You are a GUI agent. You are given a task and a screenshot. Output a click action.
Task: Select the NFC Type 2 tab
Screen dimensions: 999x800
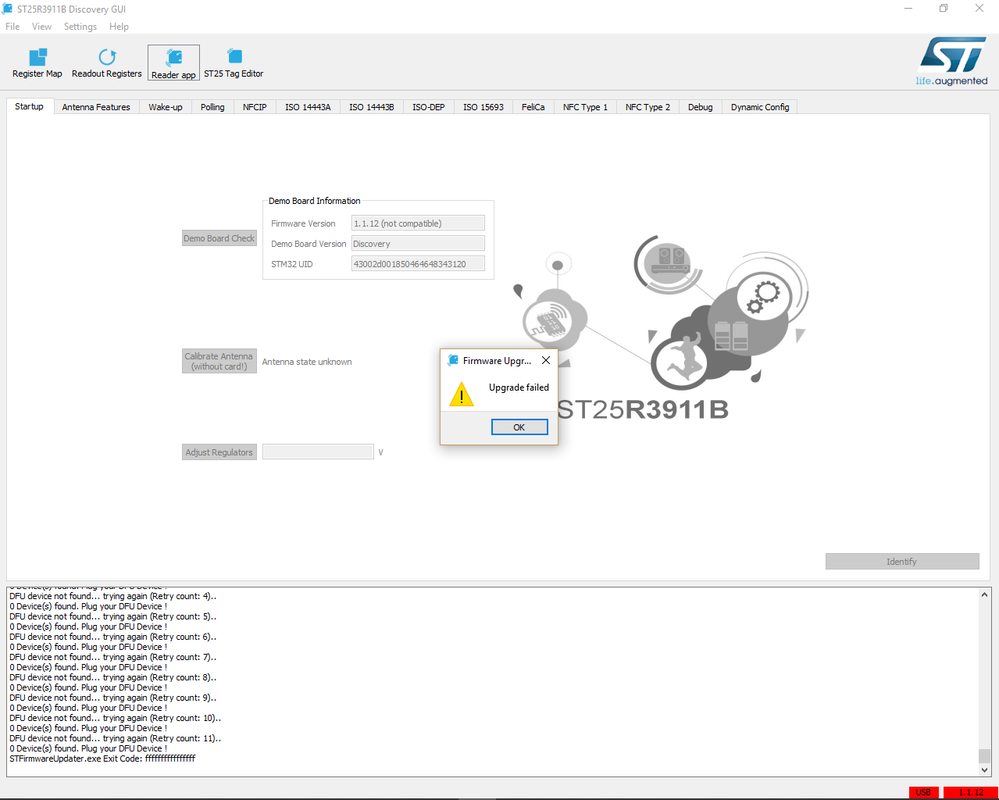(648, 107)
